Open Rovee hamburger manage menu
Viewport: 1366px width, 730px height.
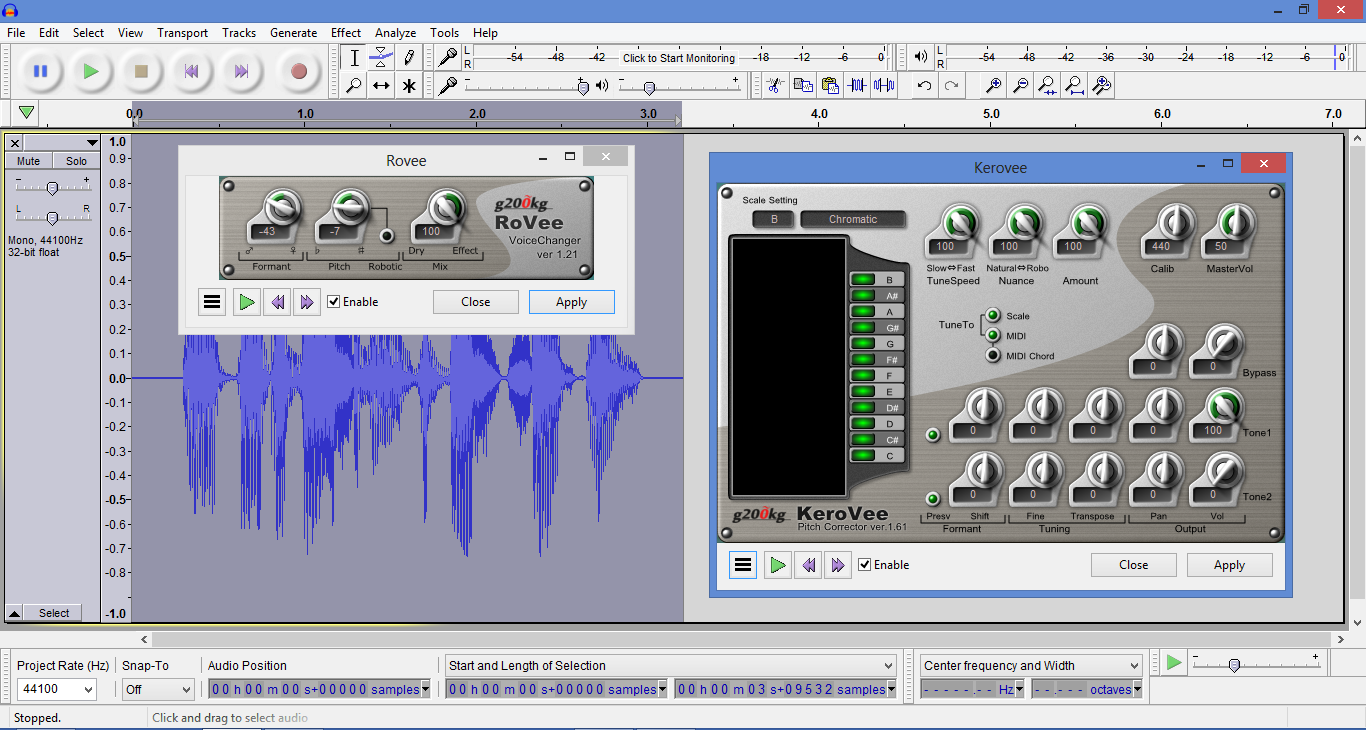click(x=212, y=302)
